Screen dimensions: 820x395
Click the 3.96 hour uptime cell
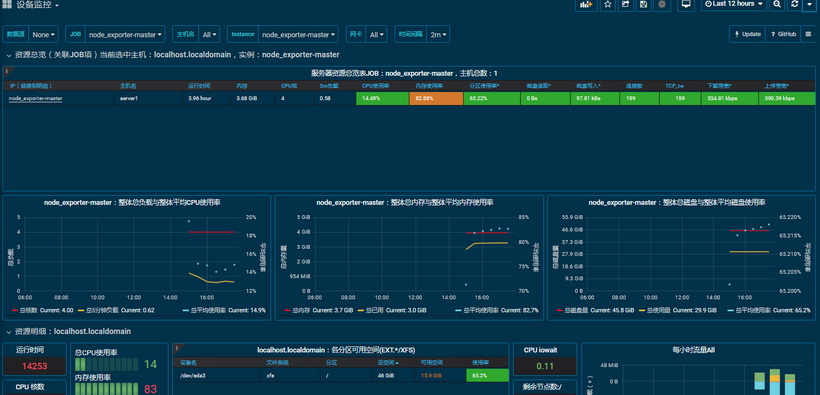[x=207, y=98]
